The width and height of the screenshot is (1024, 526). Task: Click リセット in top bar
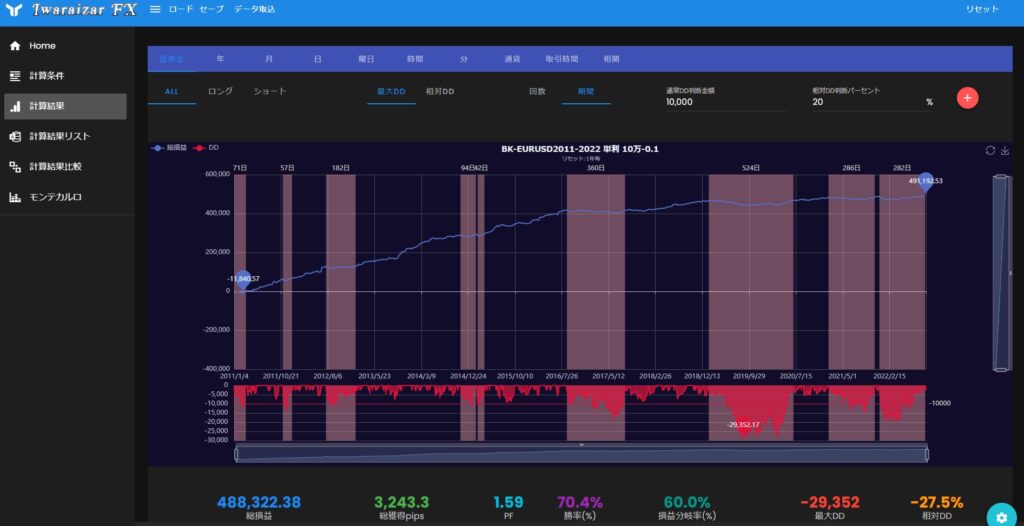tap(982, 9)
